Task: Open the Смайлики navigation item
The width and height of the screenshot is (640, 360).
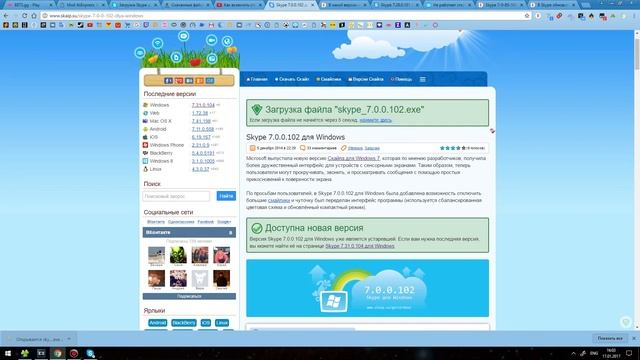Action: coord(329,79)
